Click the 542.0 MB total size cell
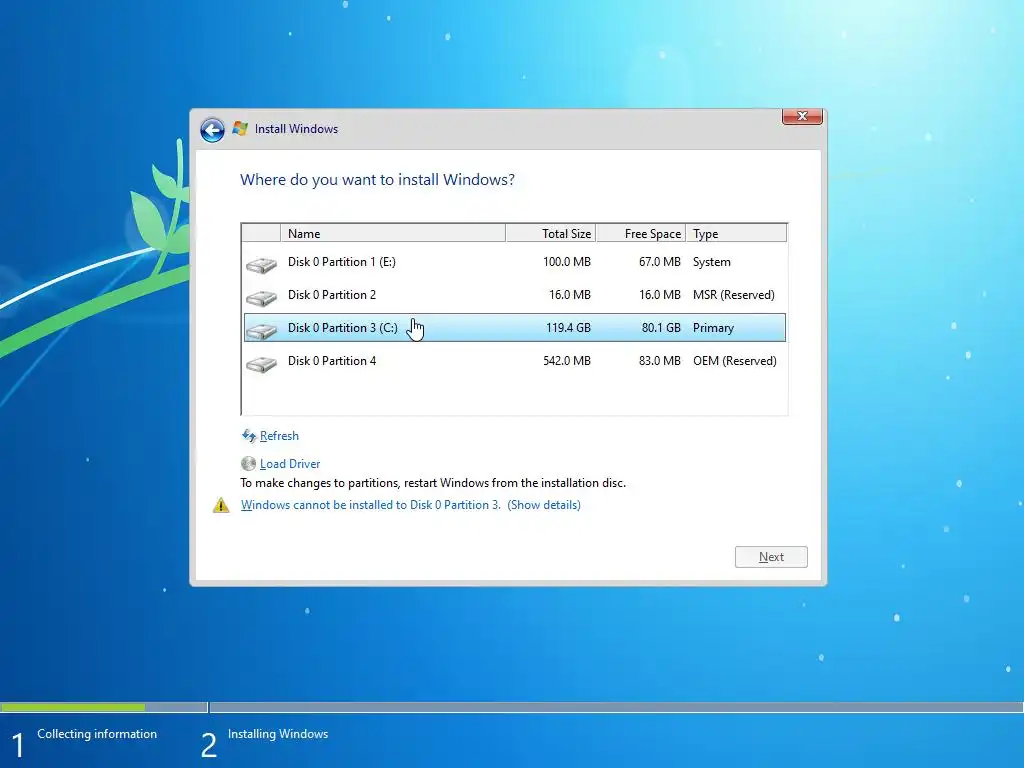 (567, 360)
